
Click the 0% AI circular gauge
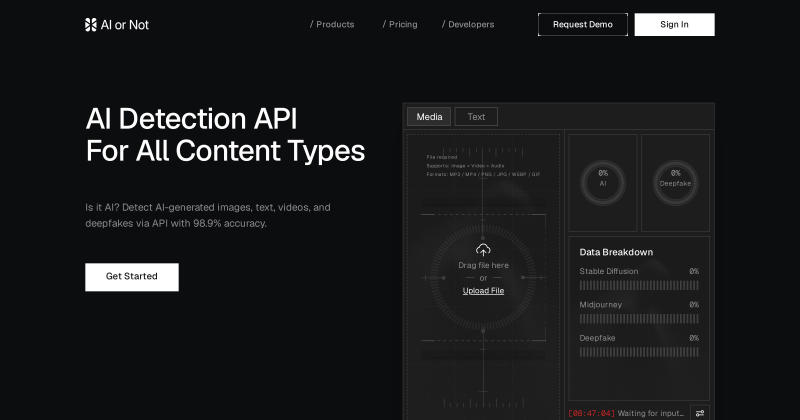(603, 183)
